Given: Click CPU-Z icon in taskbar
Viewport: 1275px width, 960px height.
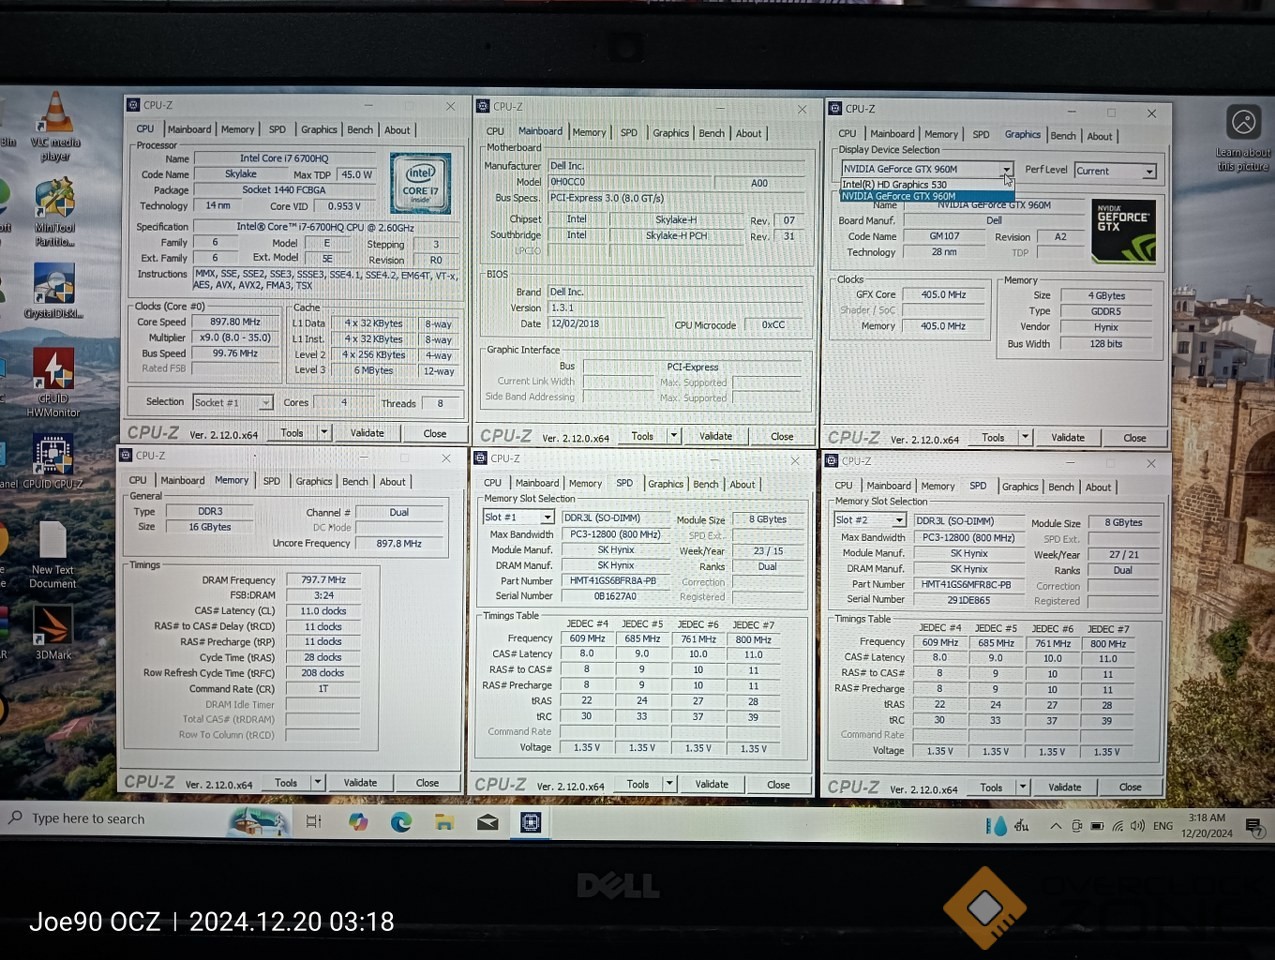Looking at the screenshot, I should 530,822.
